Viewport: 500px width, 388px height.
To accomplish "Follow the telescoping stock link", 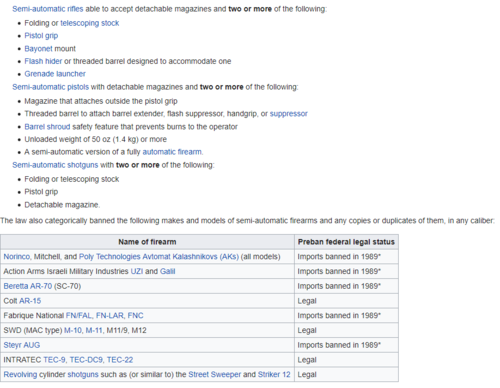I will pos(89,23).
